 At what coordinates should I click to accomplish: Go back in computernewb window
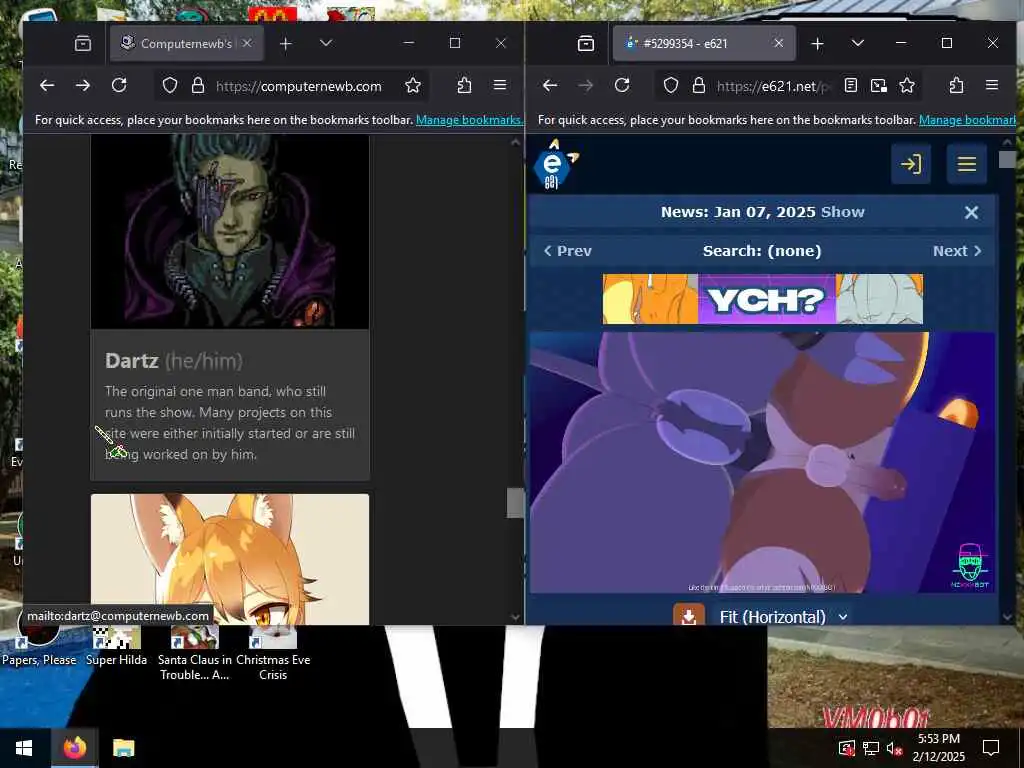(47, 86)
